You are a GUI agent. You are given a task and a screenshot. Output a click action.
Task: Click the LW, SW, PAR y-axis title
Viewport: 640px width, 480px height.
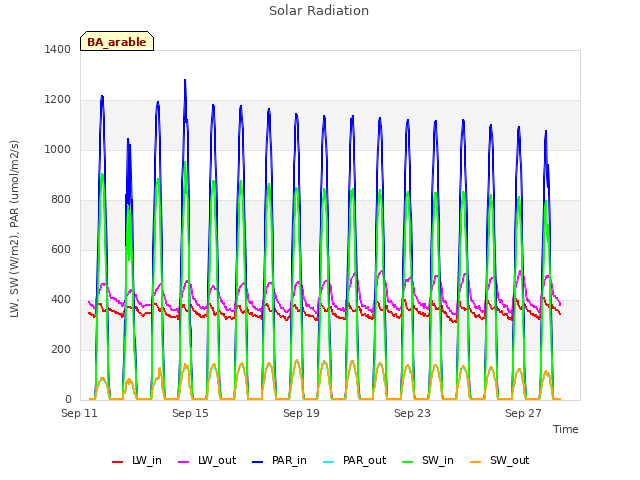[x=14, y=229]
